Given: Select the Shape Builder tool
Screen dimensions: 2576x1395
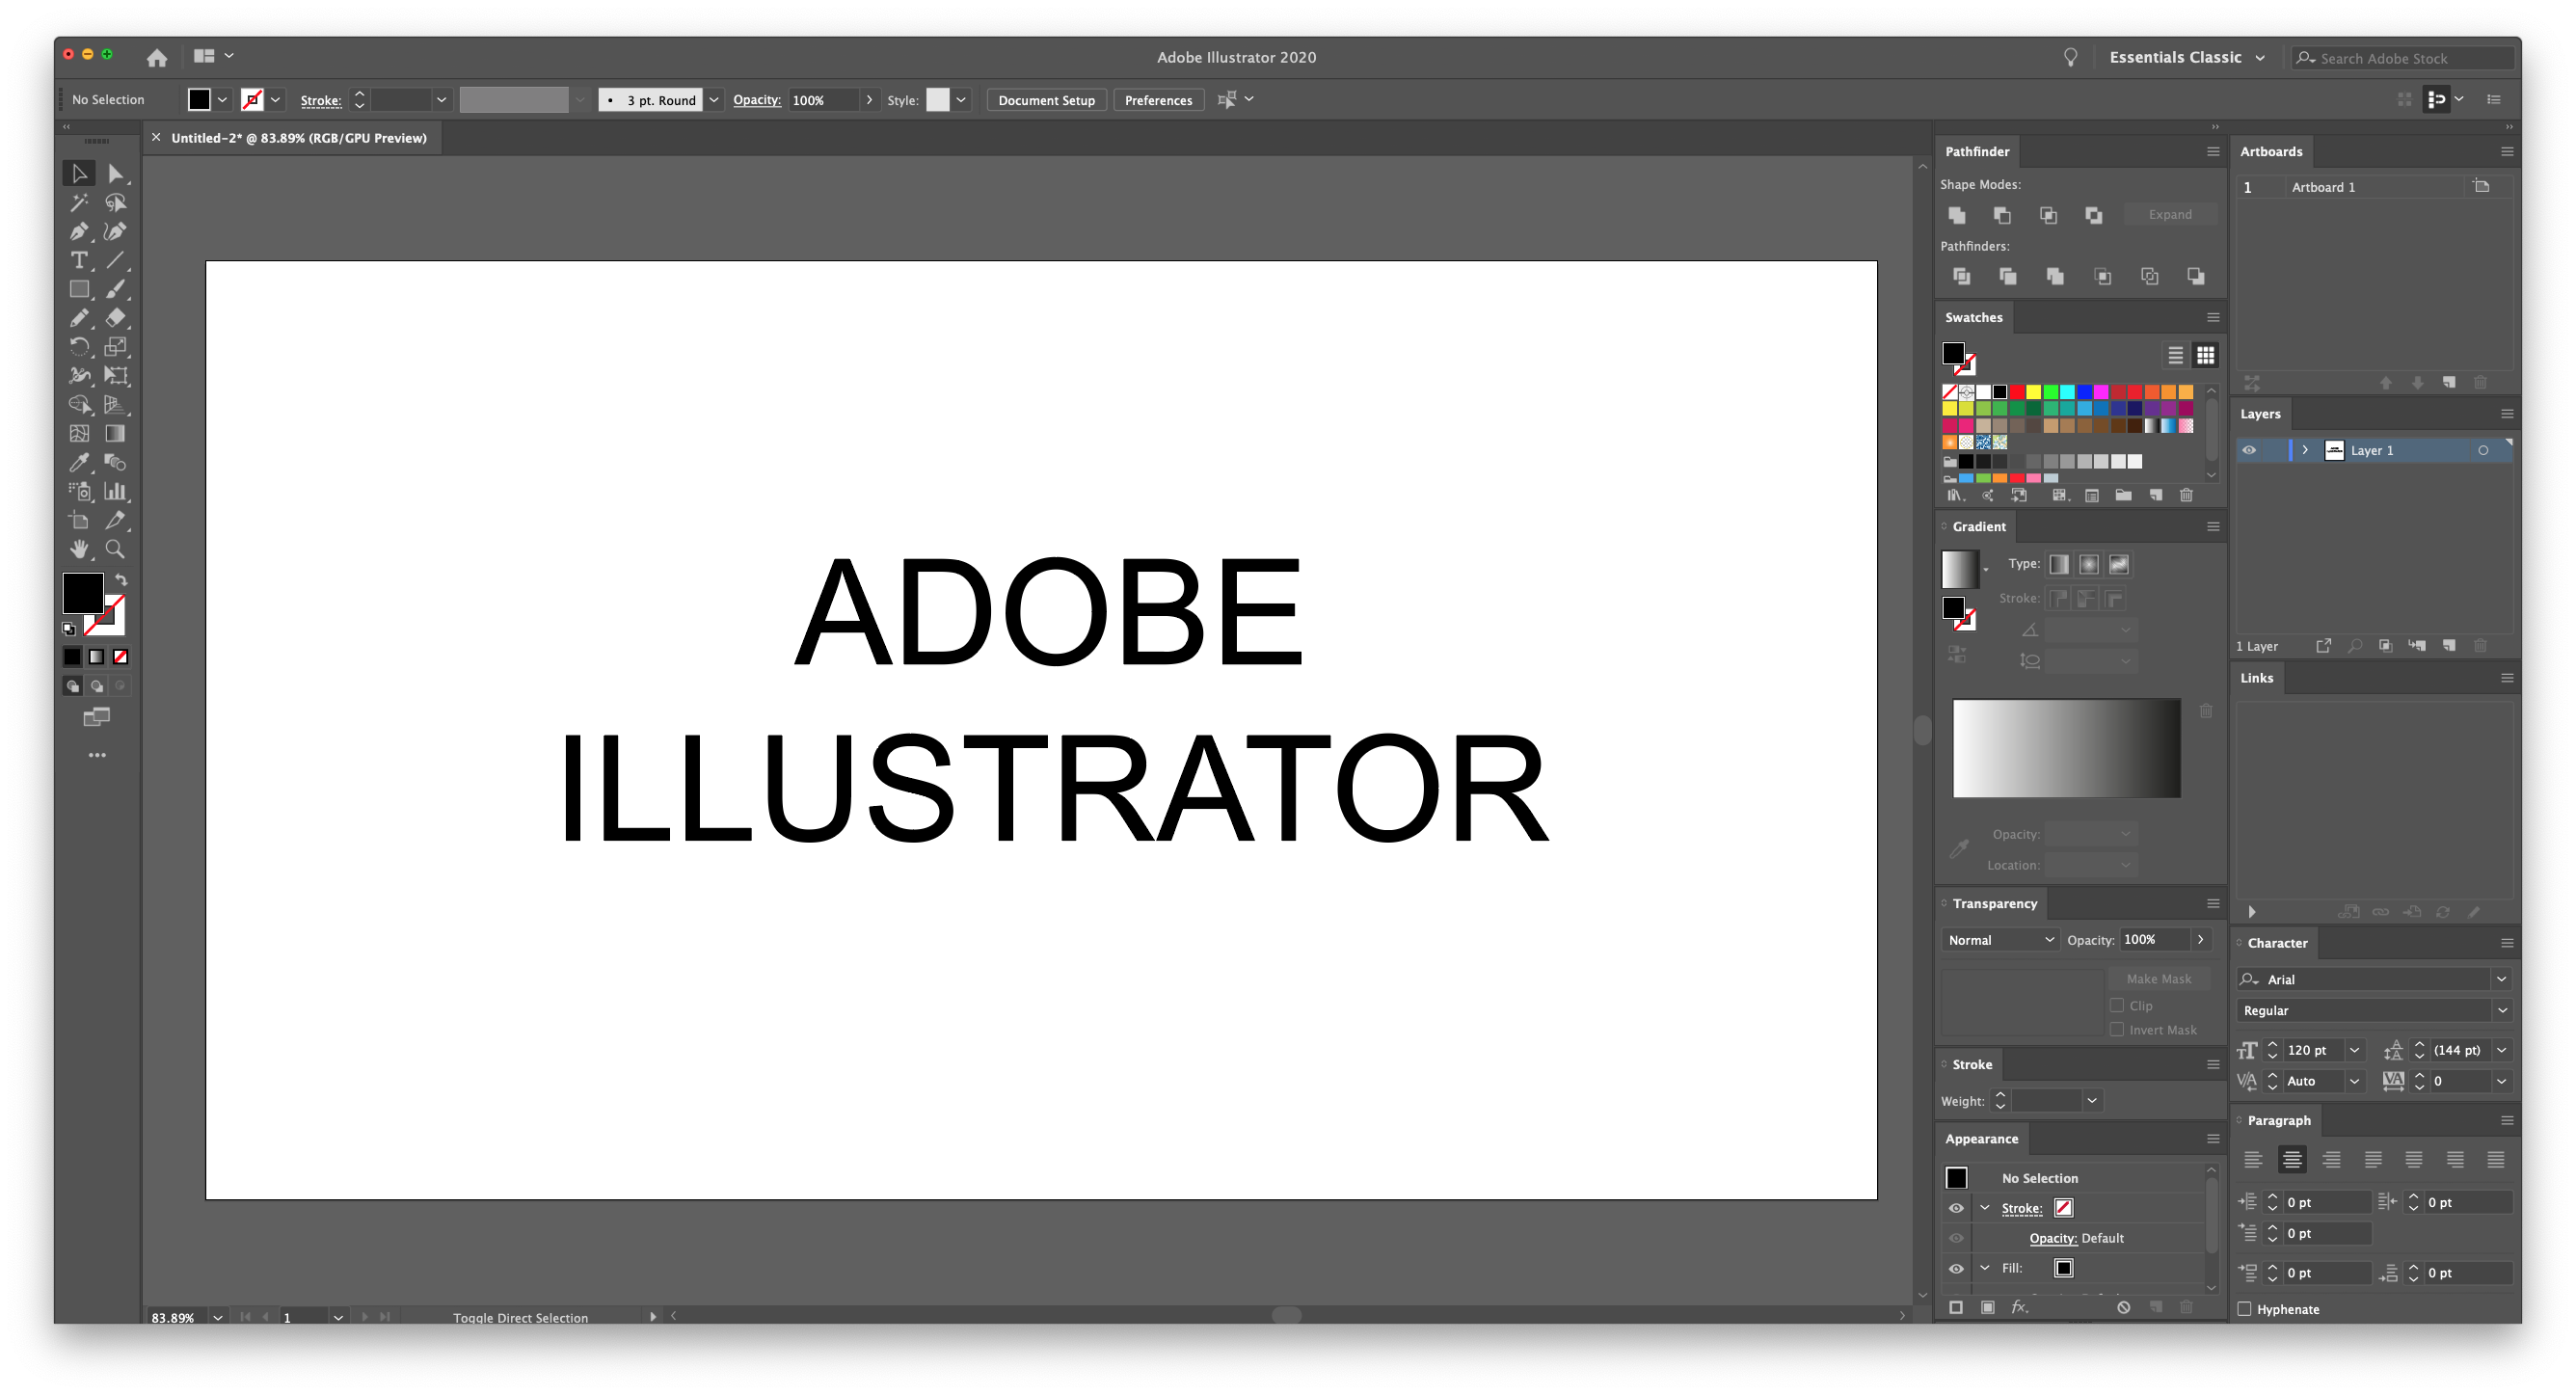Looking at the screenshot, I should [x=79, y=405].
